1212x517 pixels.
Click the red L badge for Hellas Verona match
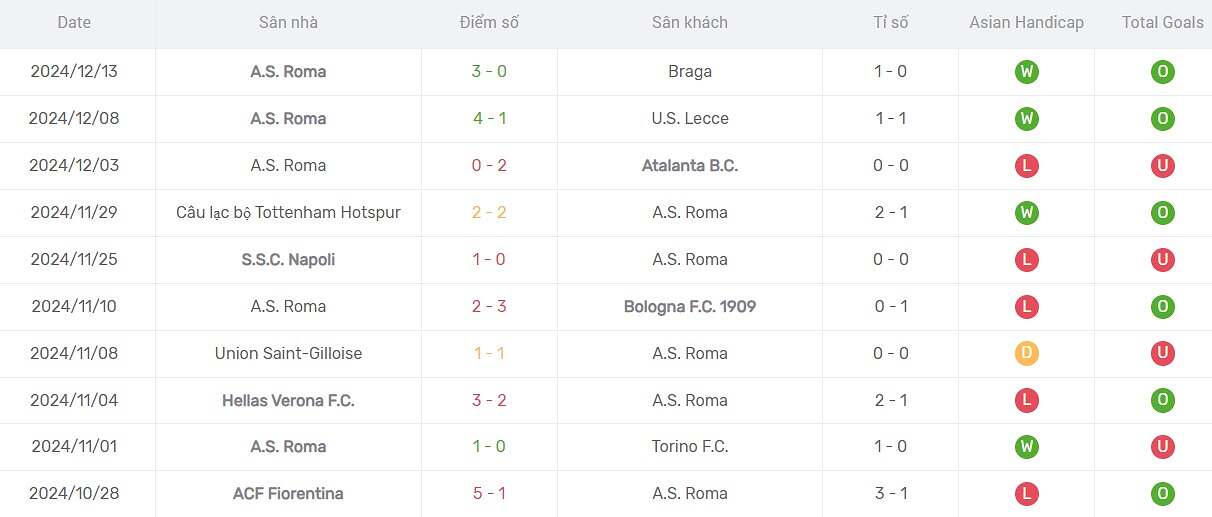click(1026, 401)
